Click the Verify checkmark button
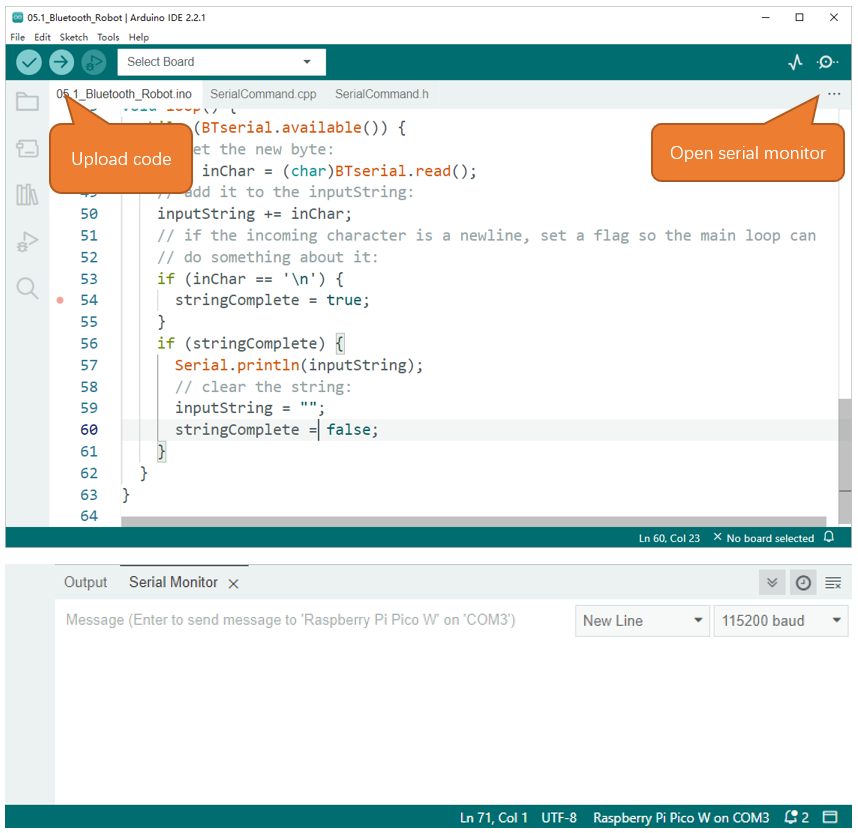 [x=29, y=62]
